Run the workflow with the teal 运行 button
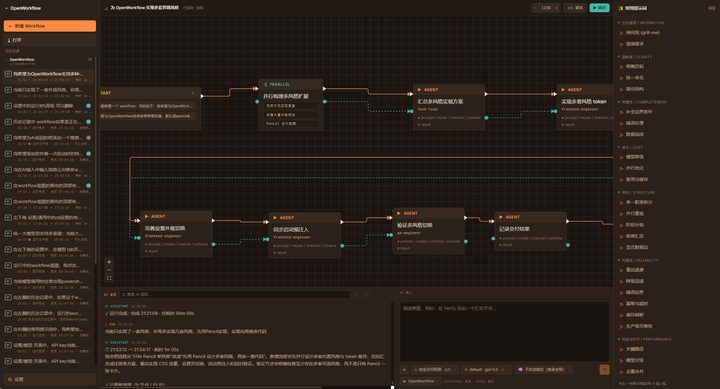720x389 pixels. point(599,8)
